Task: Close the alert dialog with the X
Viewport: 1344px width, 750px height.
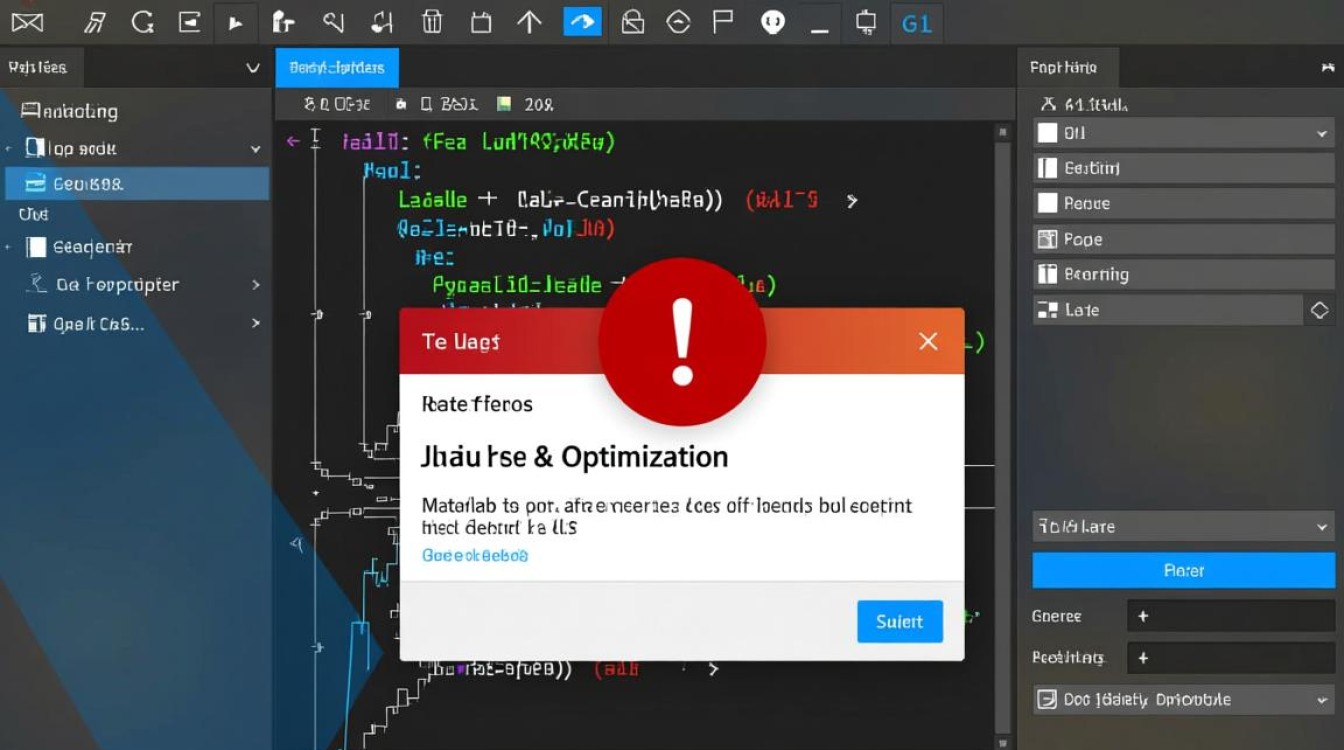Action: pos(928,342)
